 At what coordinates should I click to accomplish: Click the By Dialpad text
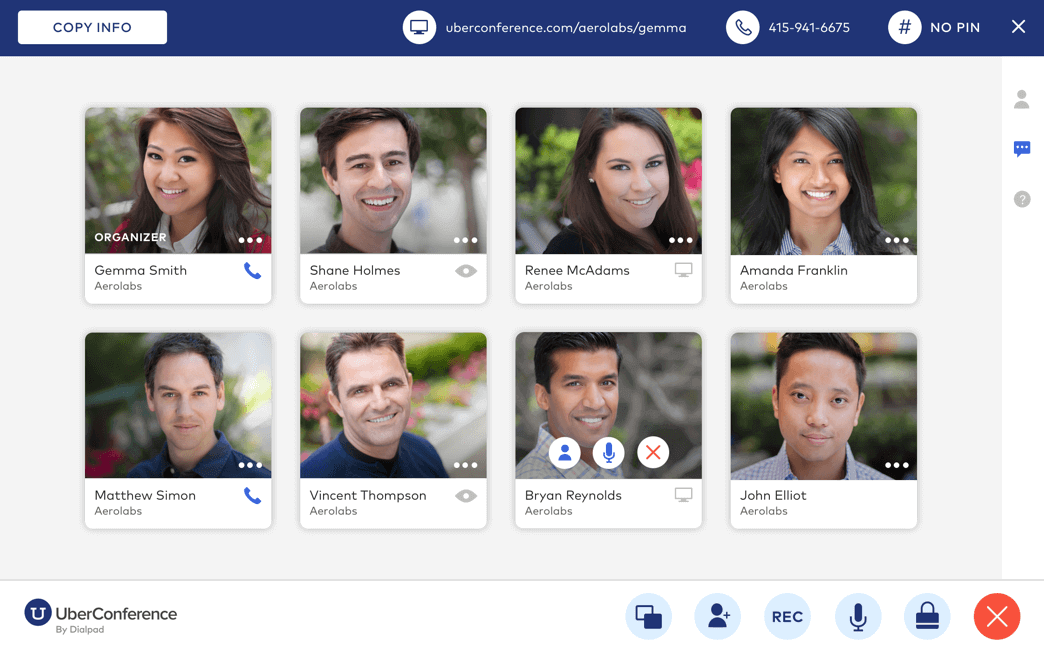[x=80, y=629]
